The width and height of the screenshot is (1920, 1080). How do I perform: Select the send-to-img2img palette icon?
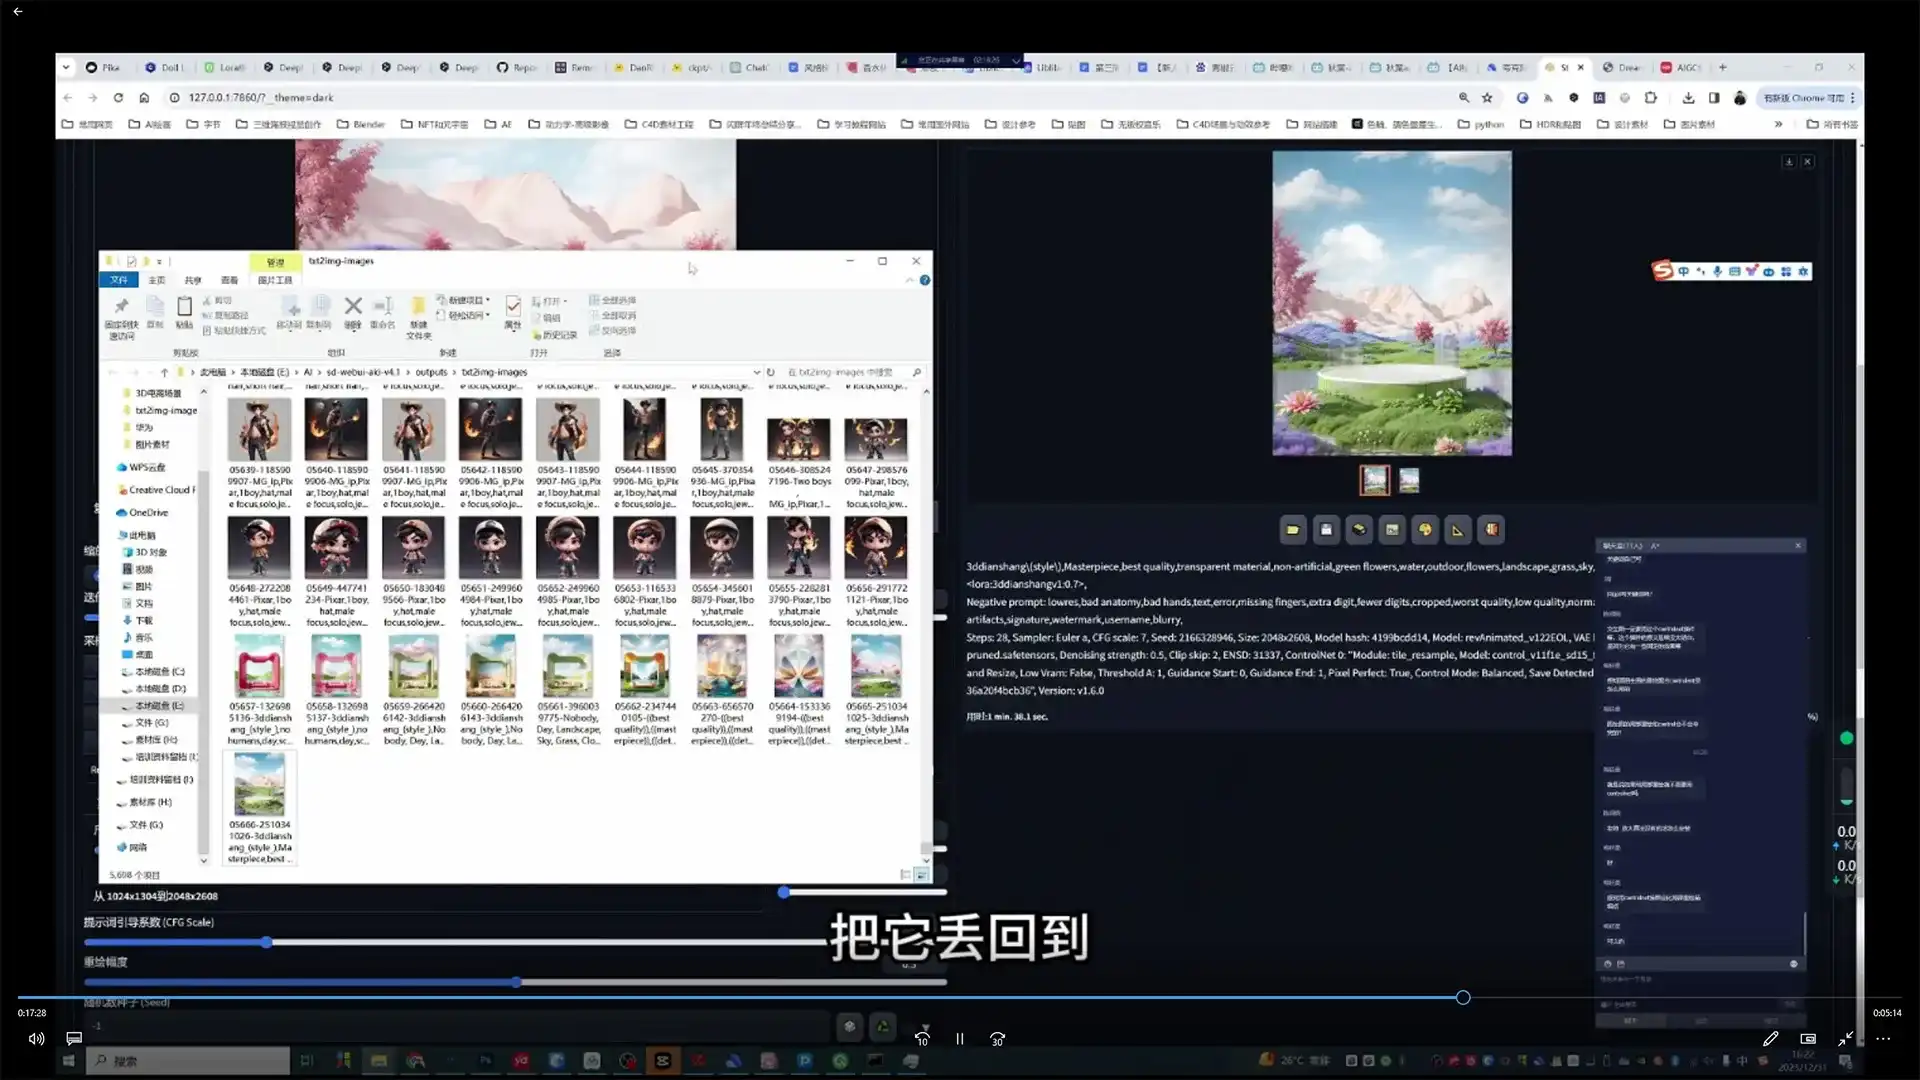(1425, 529)
